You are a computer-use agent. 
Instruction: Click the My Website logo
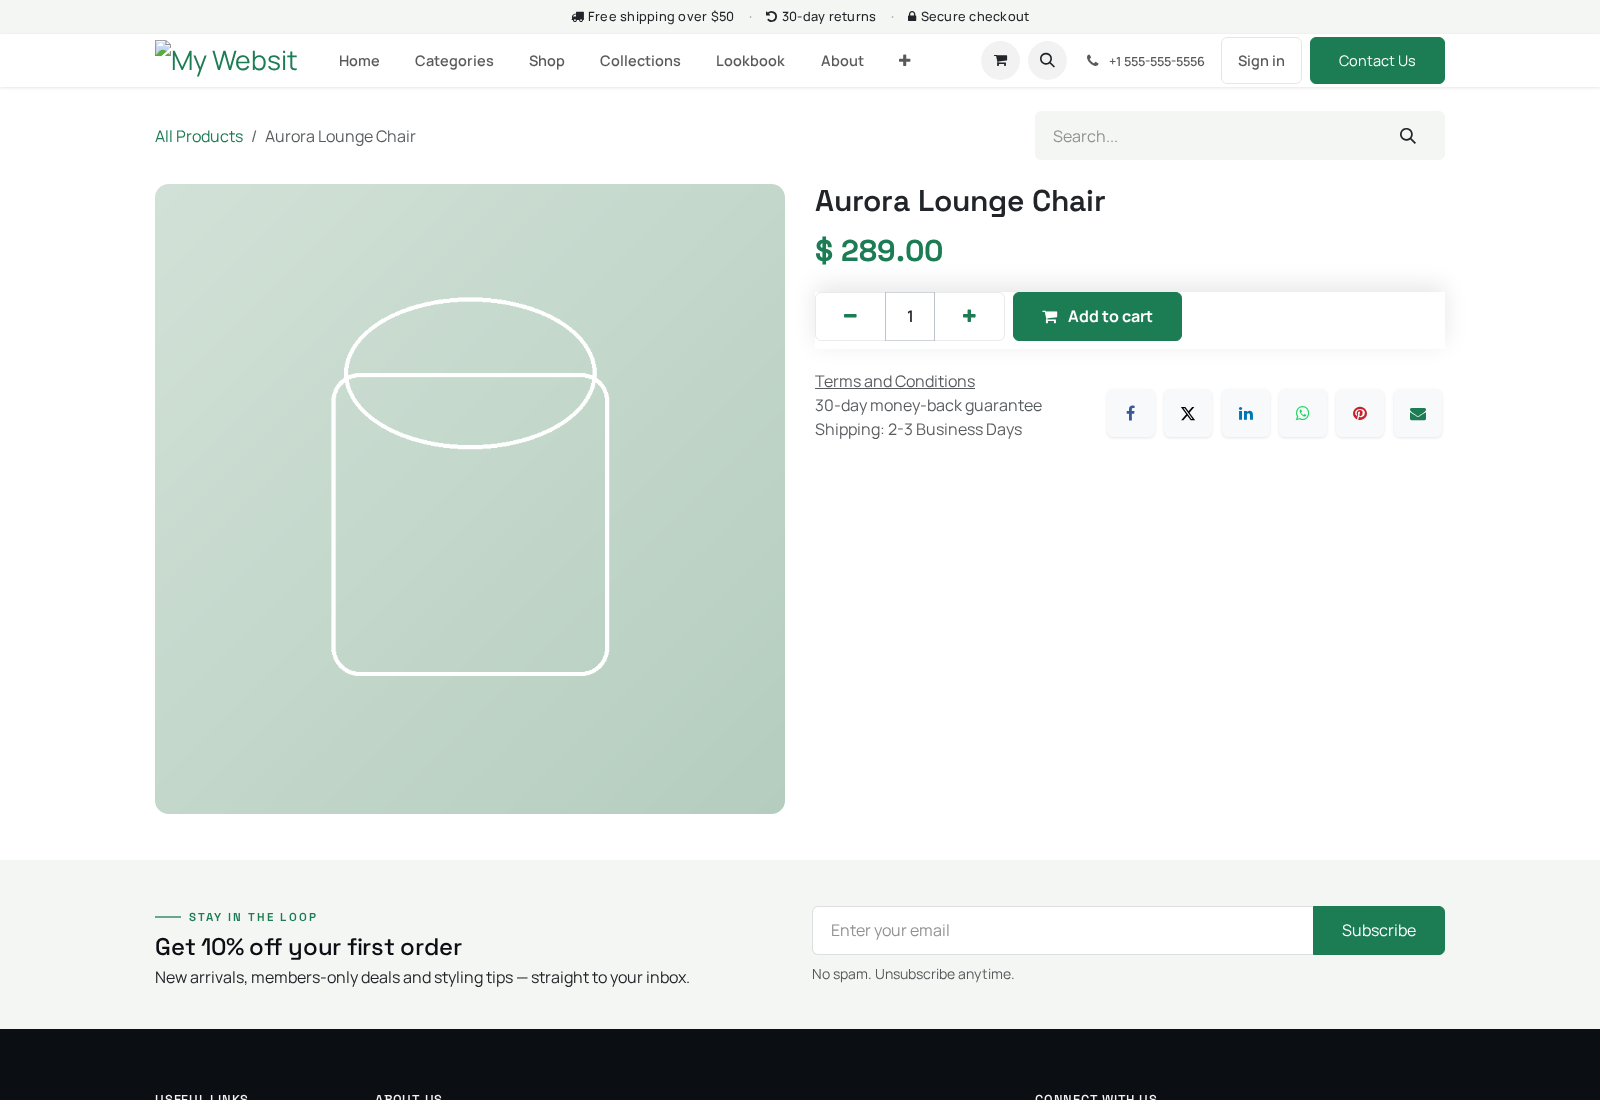click(x=226, y=61)
